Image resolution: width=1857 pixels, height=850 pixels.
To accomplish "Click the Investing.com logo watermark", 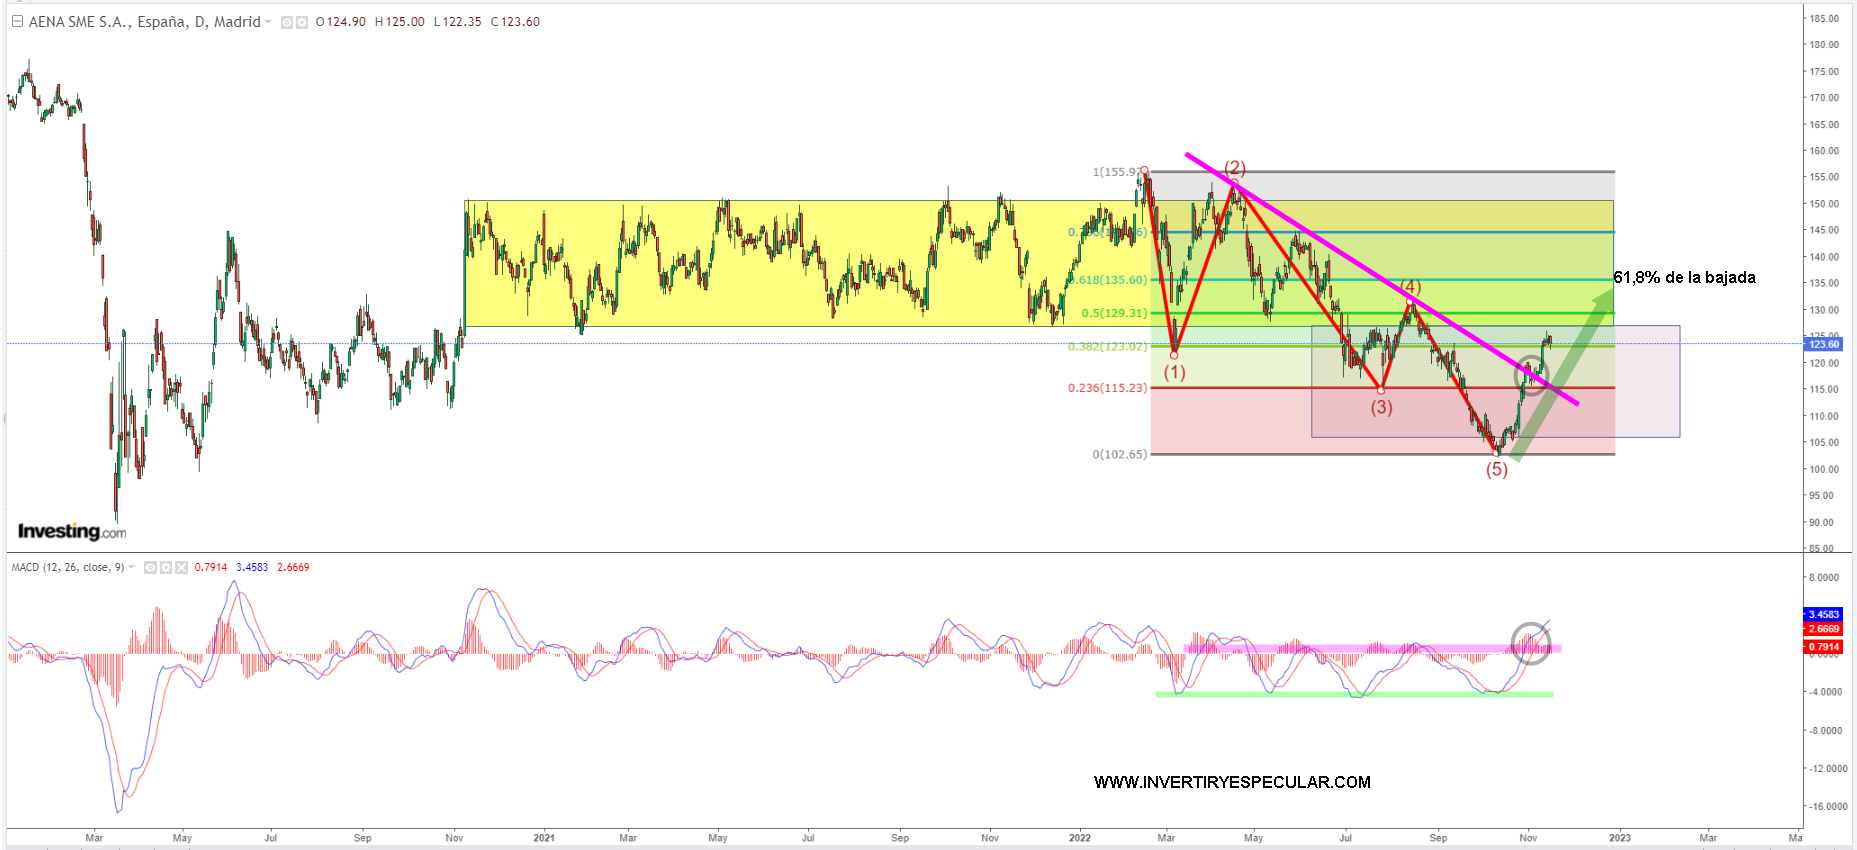I will click(x=72, y=531).
